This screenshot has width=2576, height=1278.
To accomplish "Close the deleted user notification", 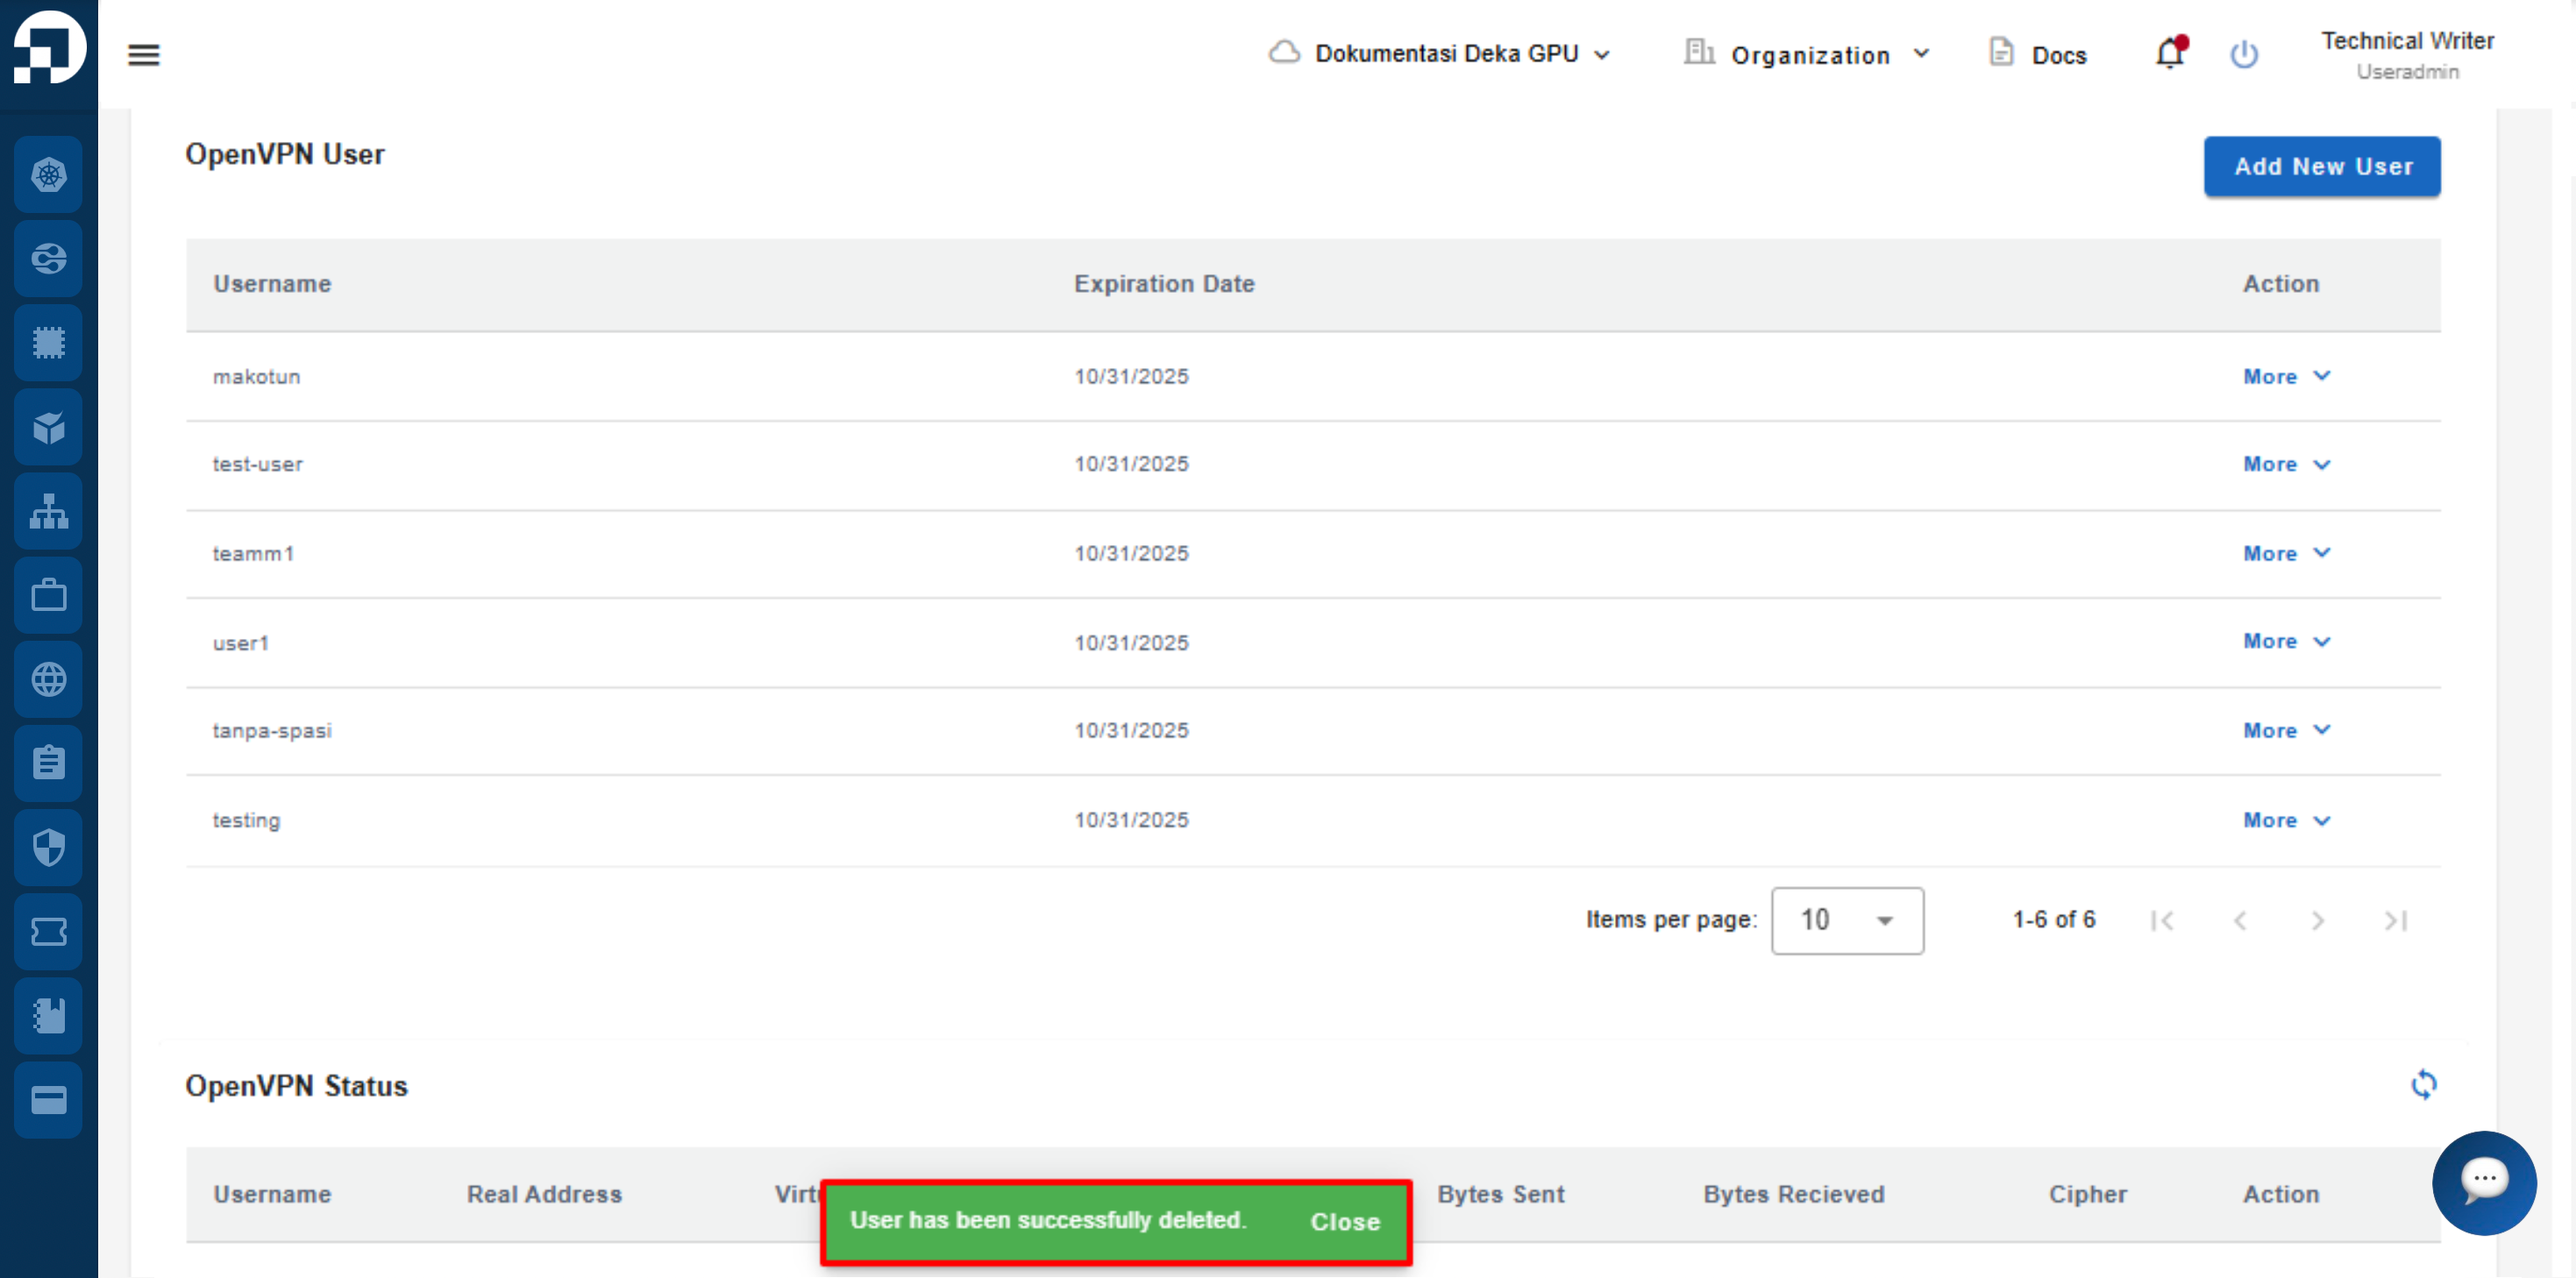I will click(1345, 1222).
